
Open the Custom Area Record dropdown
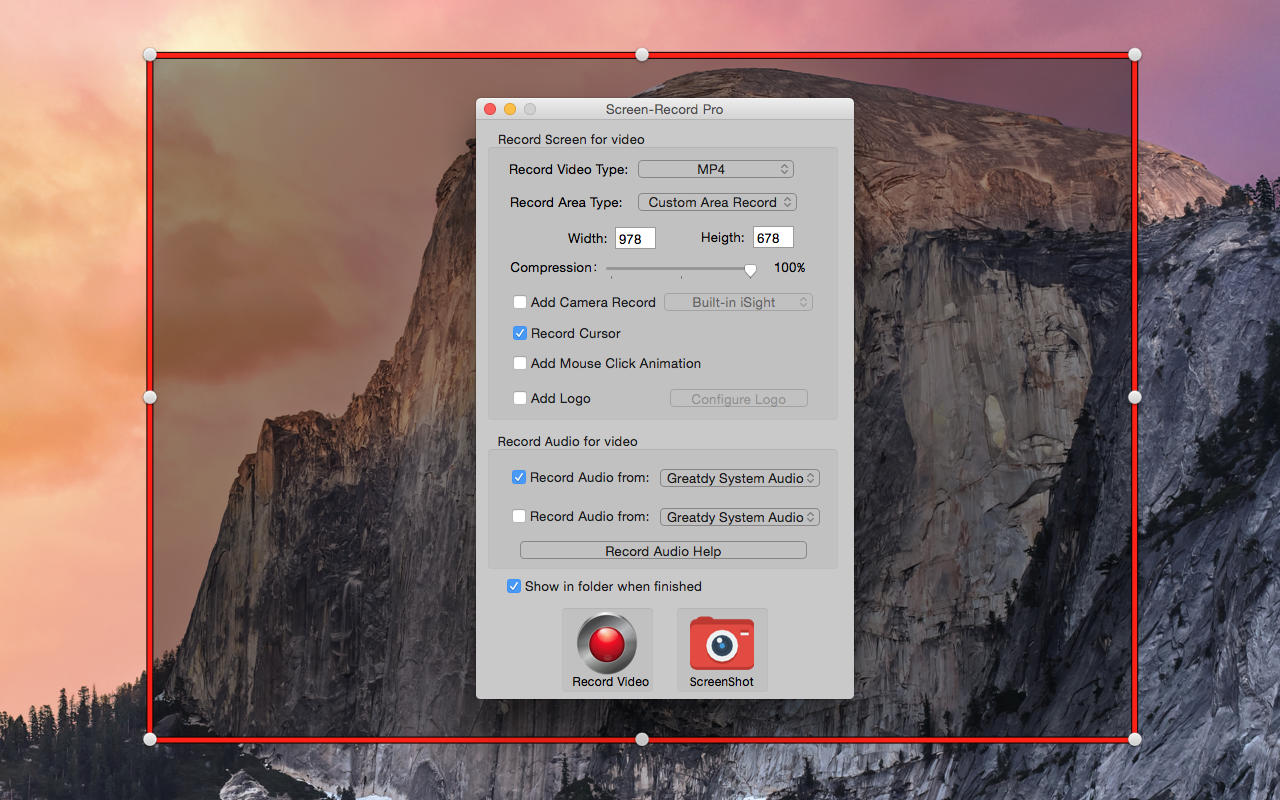pyautogui.click(x=717, y=202)
